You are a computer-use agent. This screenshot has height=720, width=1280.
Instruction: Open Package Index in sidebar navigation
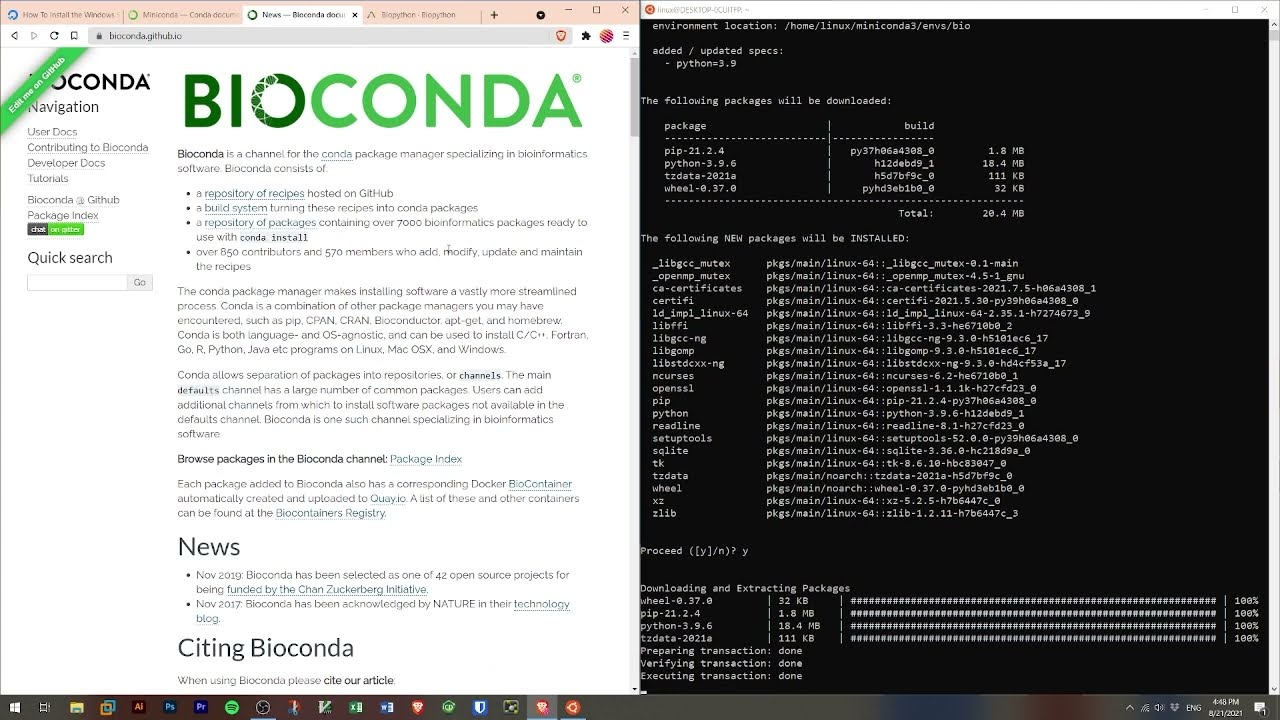coord(62,215)
